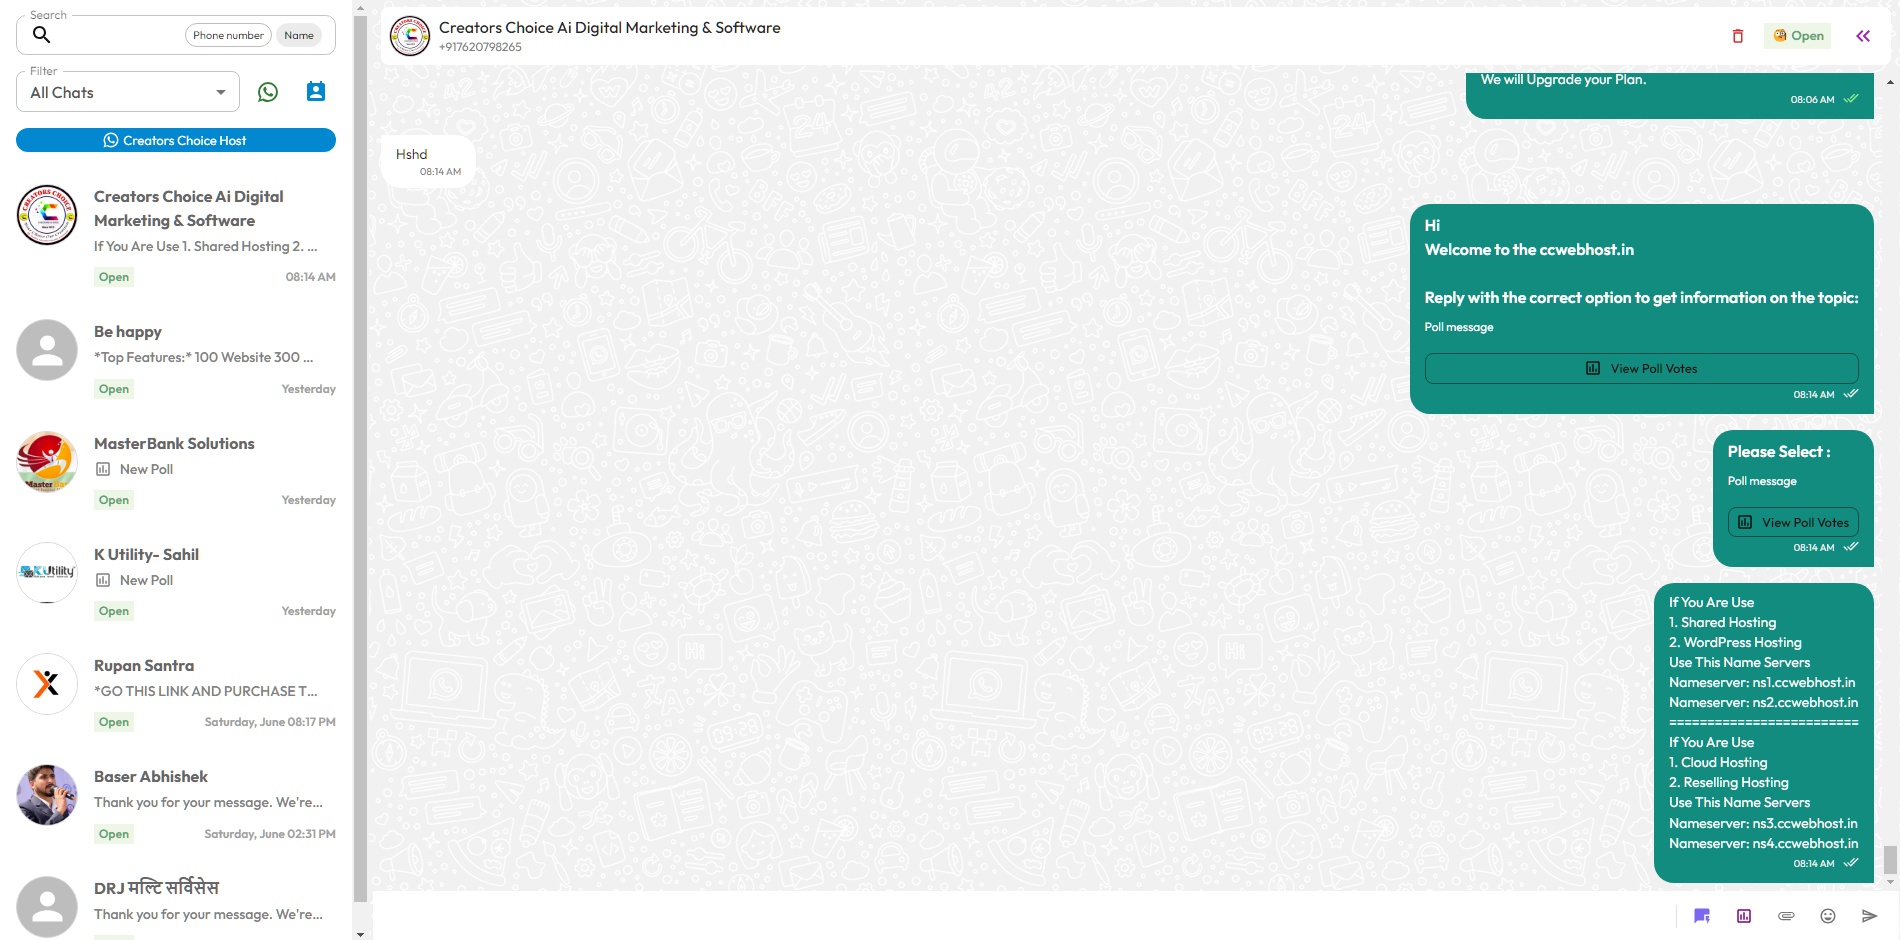Click the Be happy default avatar

47,350
